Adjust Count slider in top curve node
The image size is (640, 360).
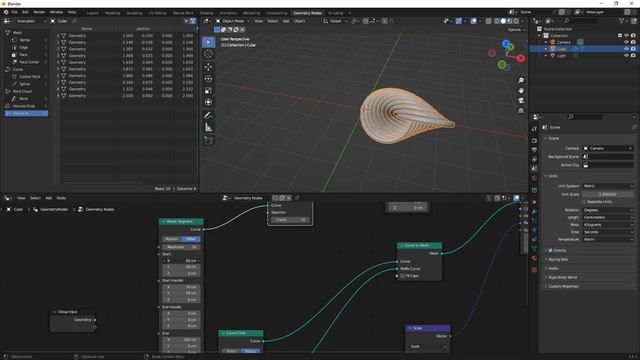click(290, 220)
